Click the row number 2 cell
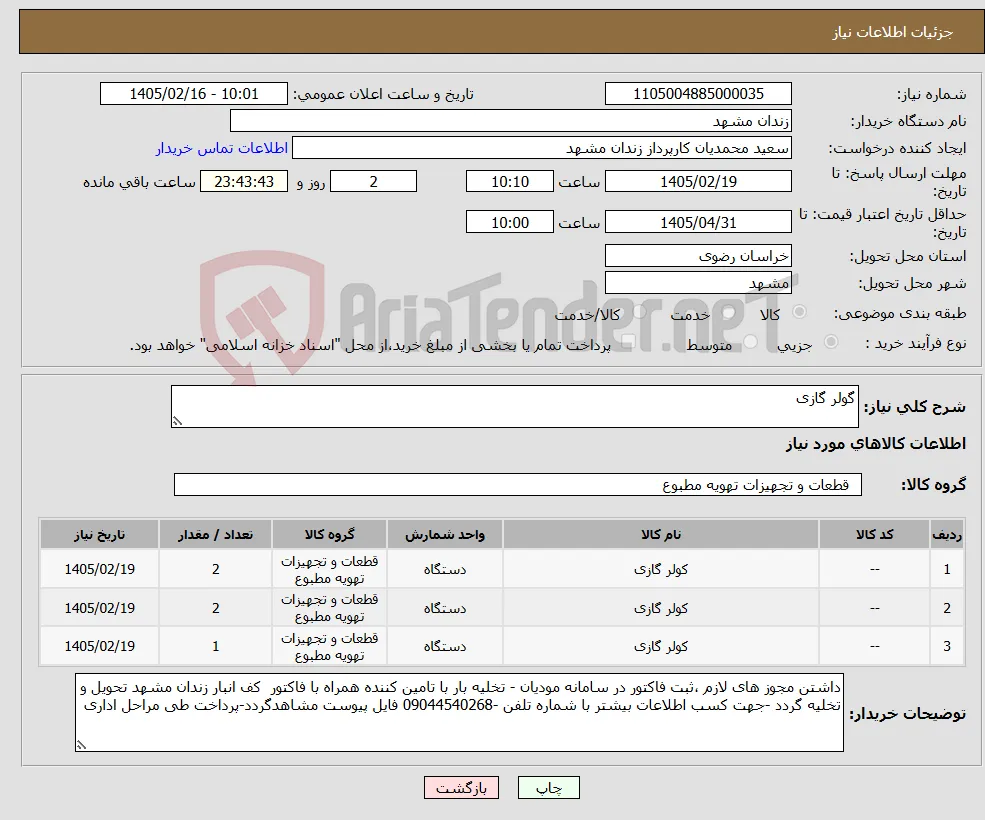985x820 pixels. pyautogui.click(x=947, y=608)
